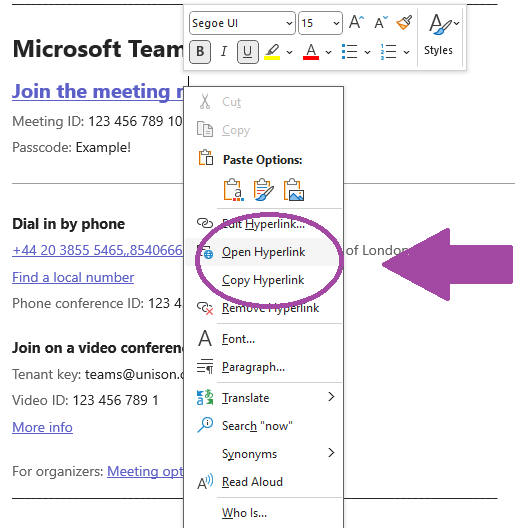The image size is (515, 528).
Task: Apply bulleted list formatting
Action: (350, 52)
